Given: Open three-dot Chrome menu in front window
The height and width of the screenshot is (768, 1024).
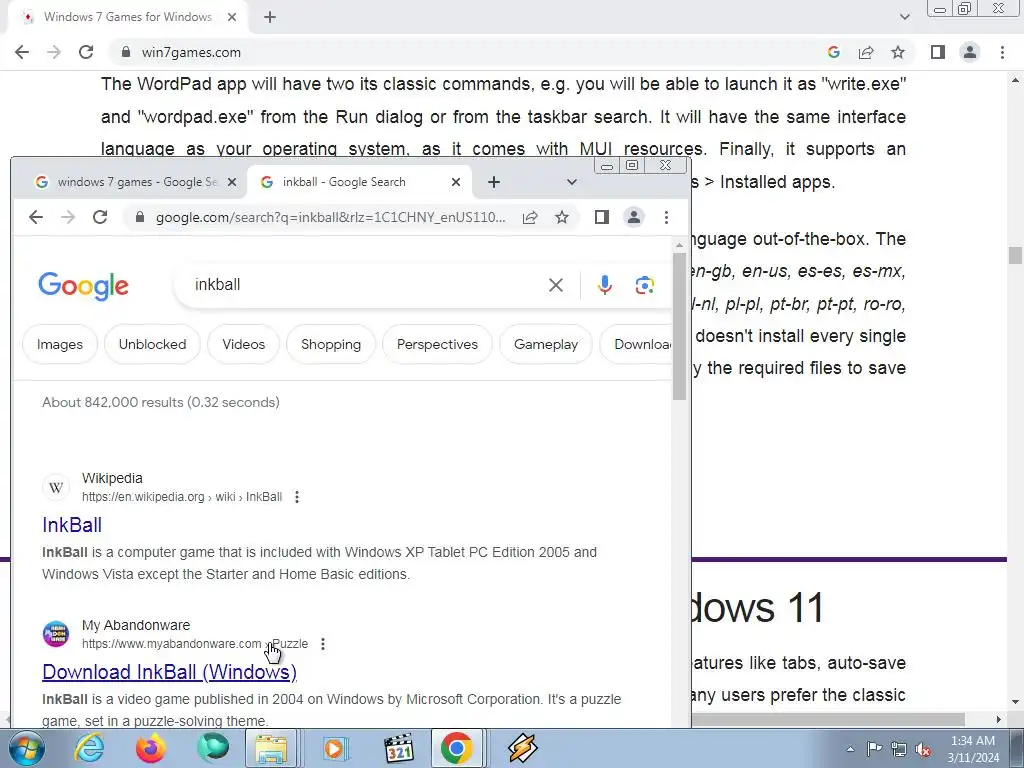Looking at the screenshot, I should 666,217.
